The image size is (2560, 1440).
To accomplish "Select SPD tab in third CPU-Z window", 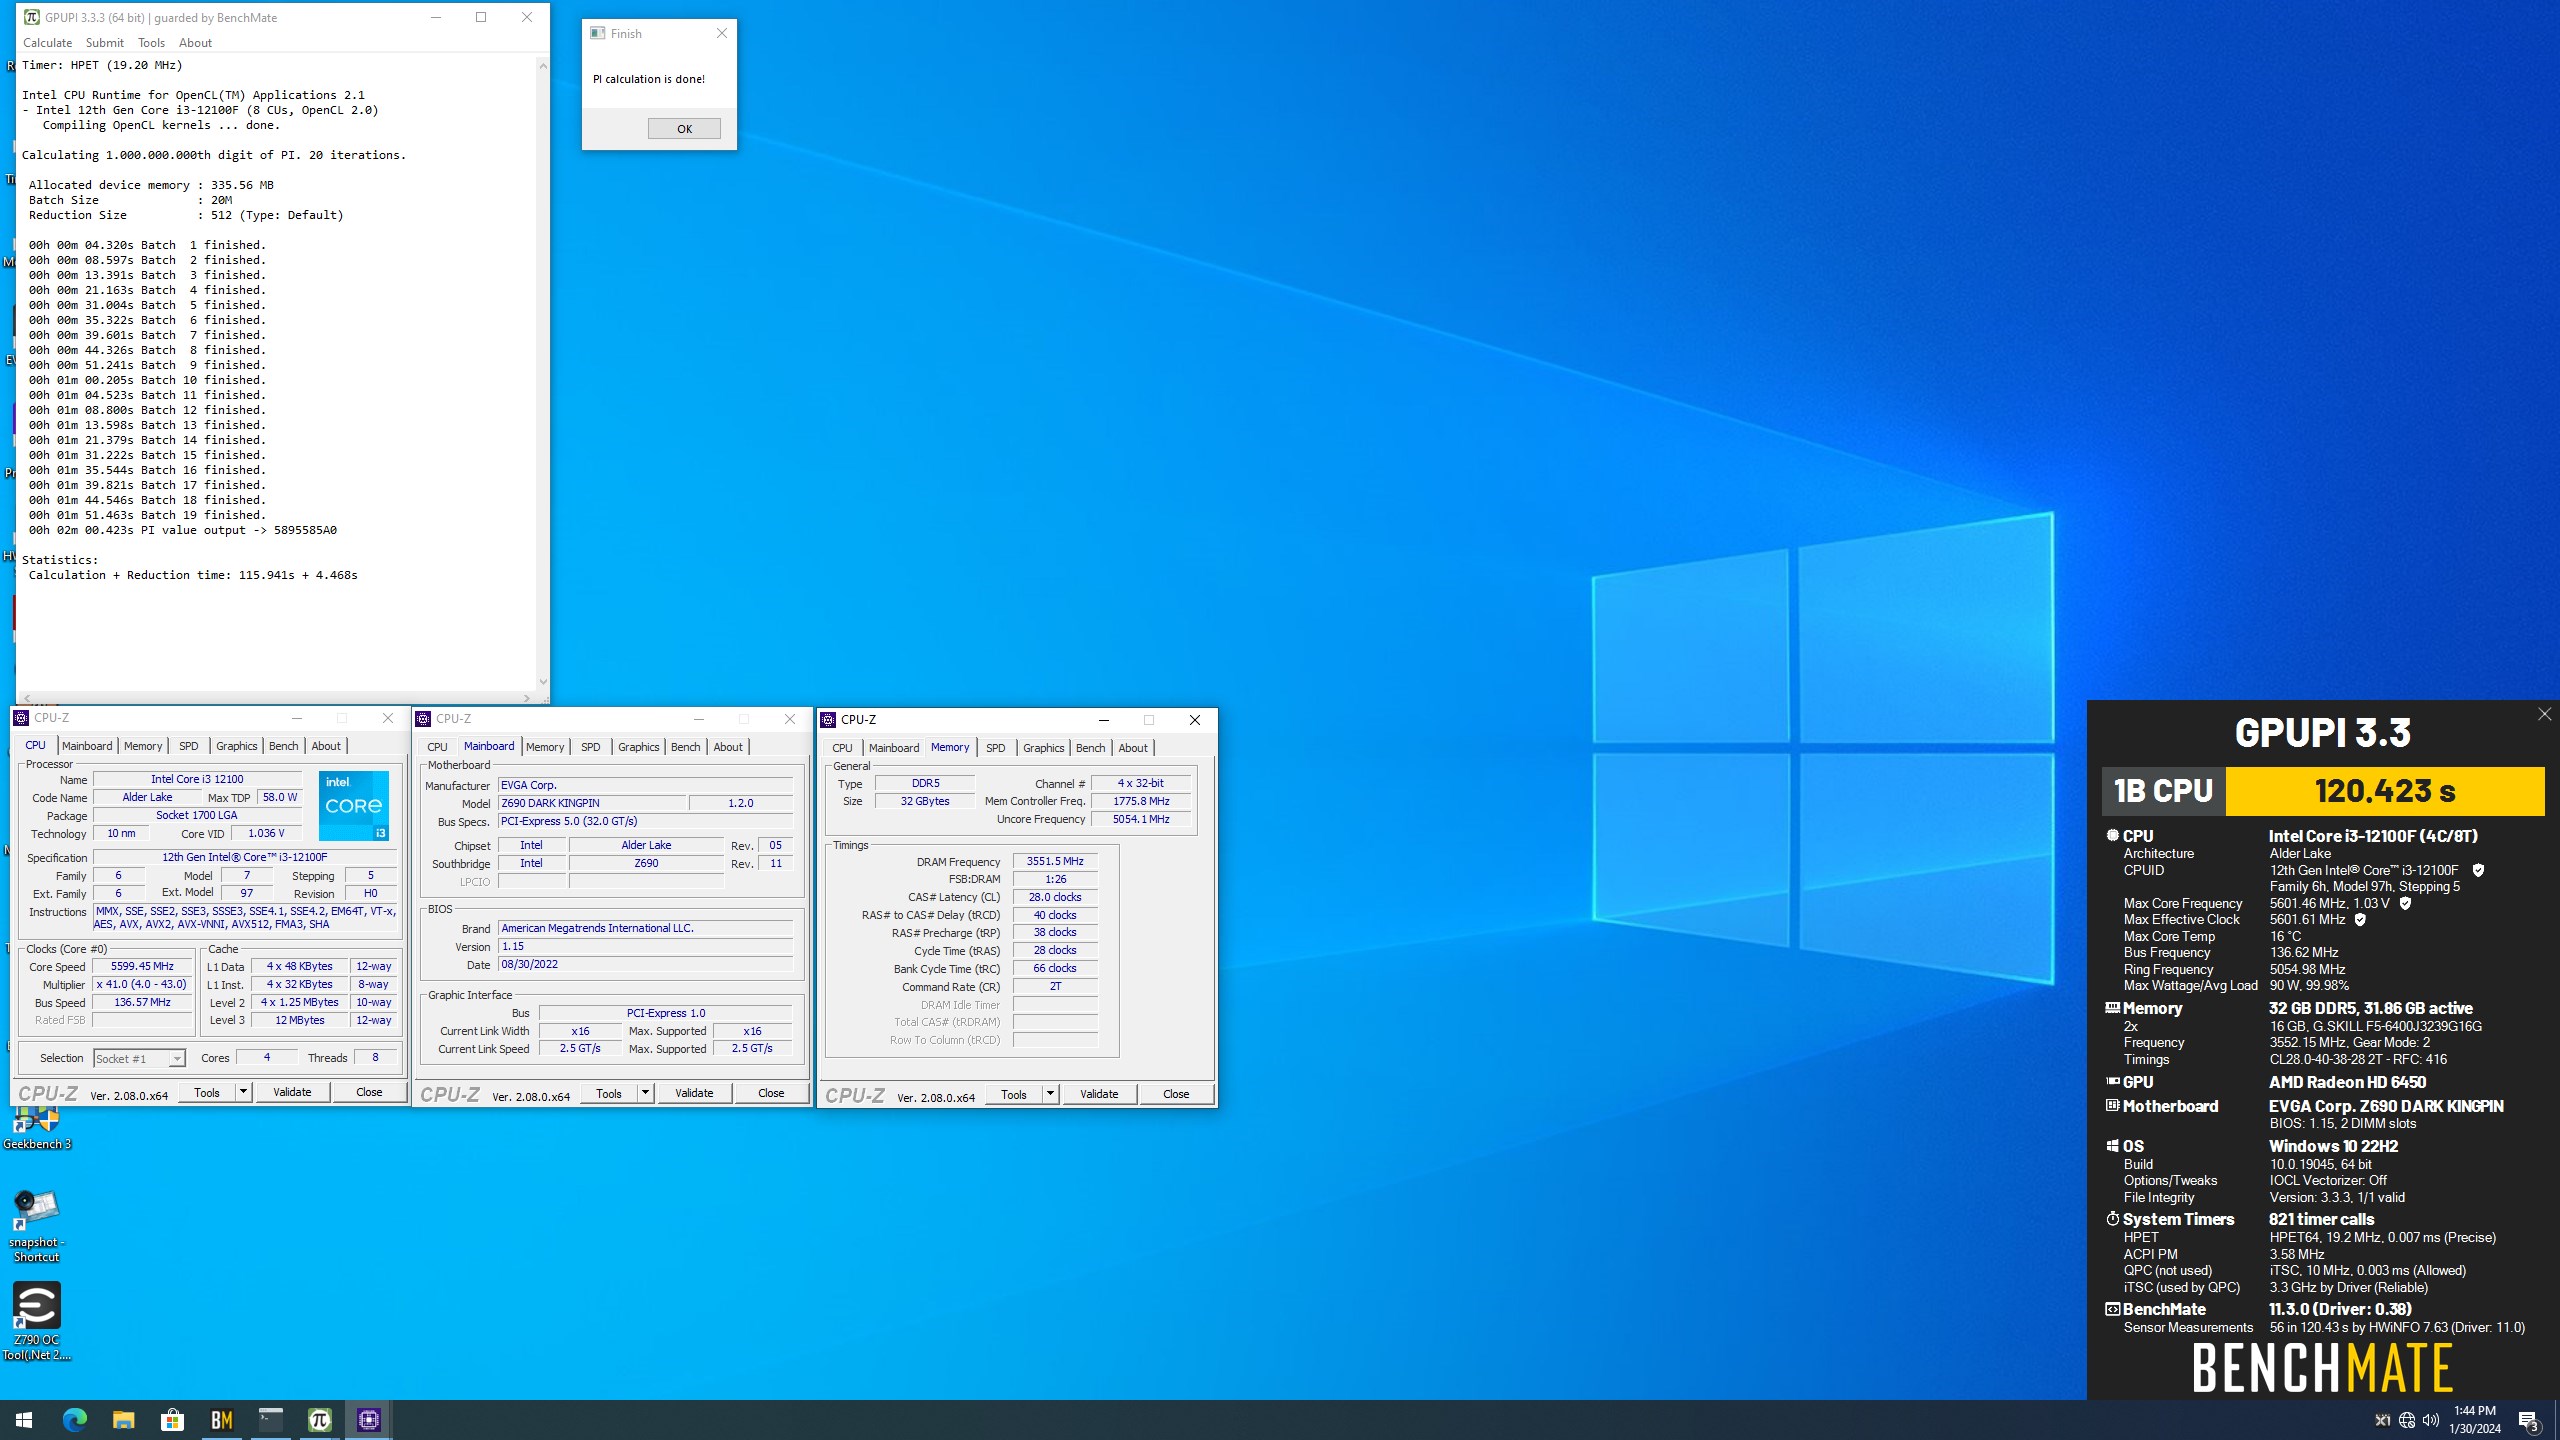I will (995, 747).
